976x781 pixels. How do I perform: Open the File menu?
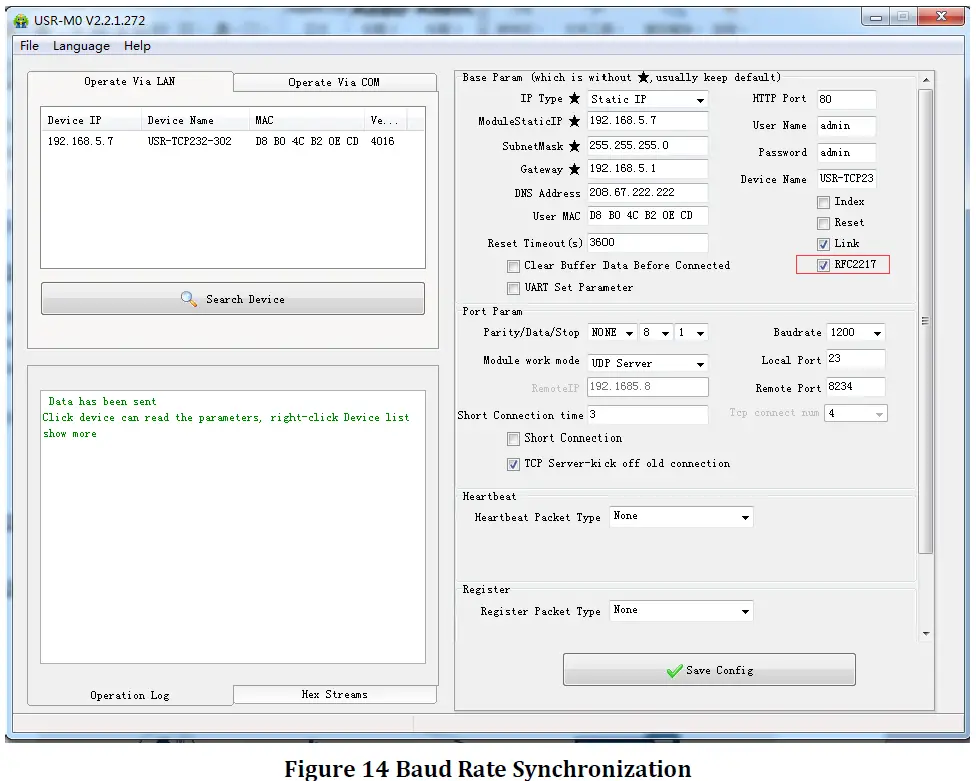click(x=29, y=46)
